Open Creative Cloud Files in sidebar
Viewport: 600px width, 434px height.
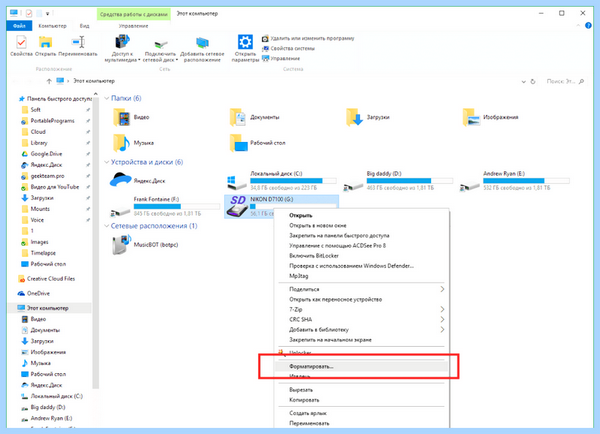tap(51, 279)
